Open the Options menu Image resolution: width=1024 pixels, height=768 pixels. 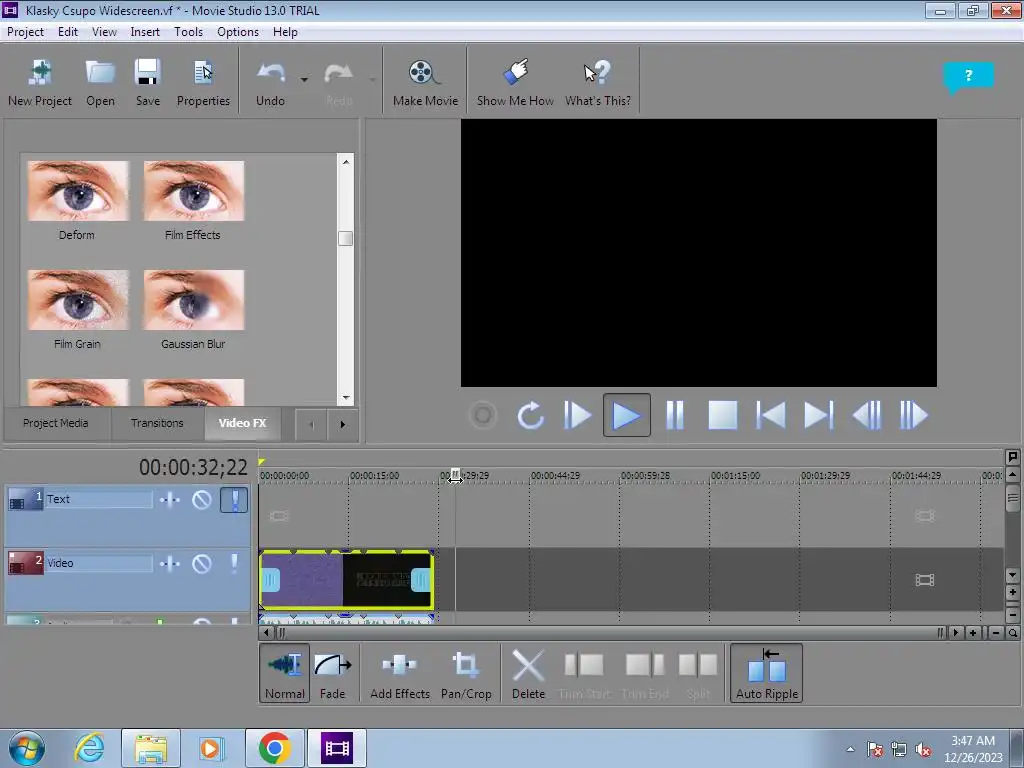pos(238,32)
